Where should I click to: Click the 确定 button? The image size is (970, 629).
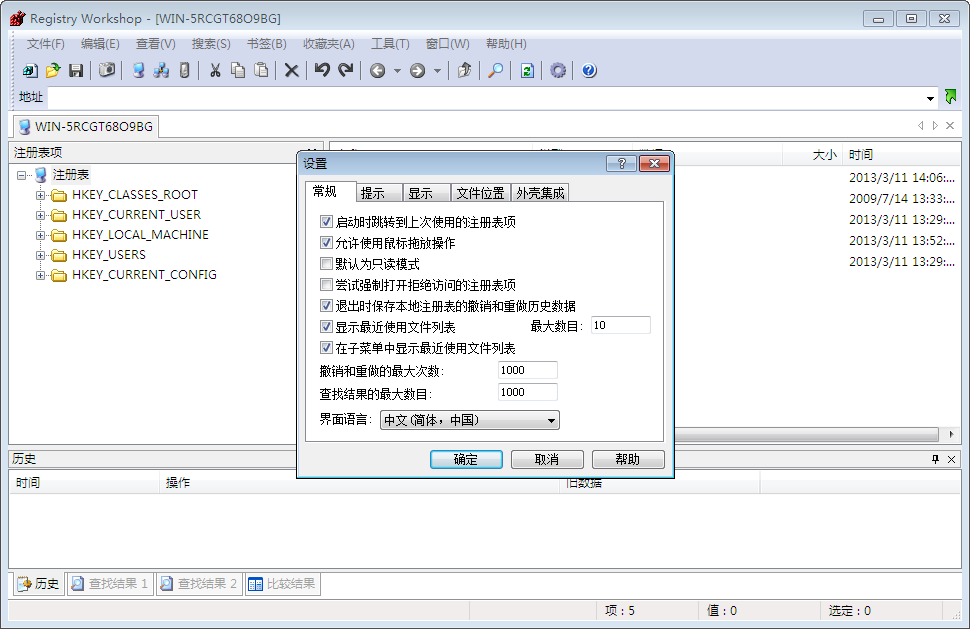coord(466,460)
